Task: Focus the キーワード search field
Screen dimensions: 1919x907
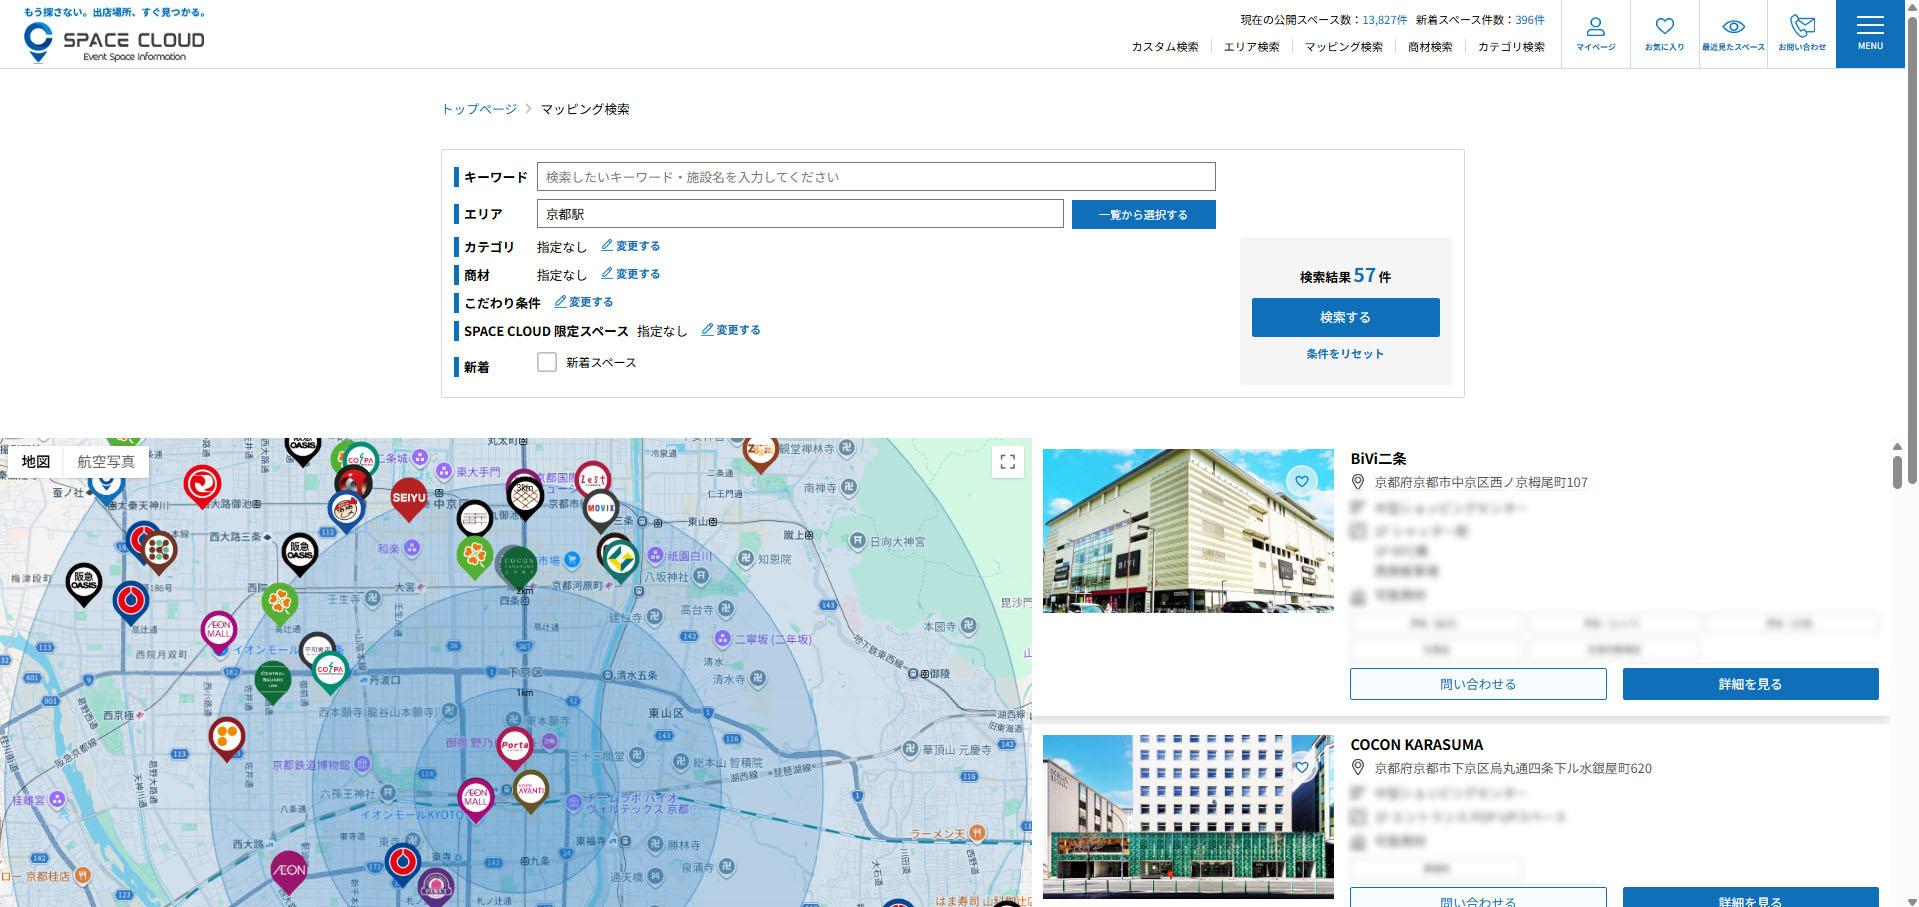Action: [876, 177]
